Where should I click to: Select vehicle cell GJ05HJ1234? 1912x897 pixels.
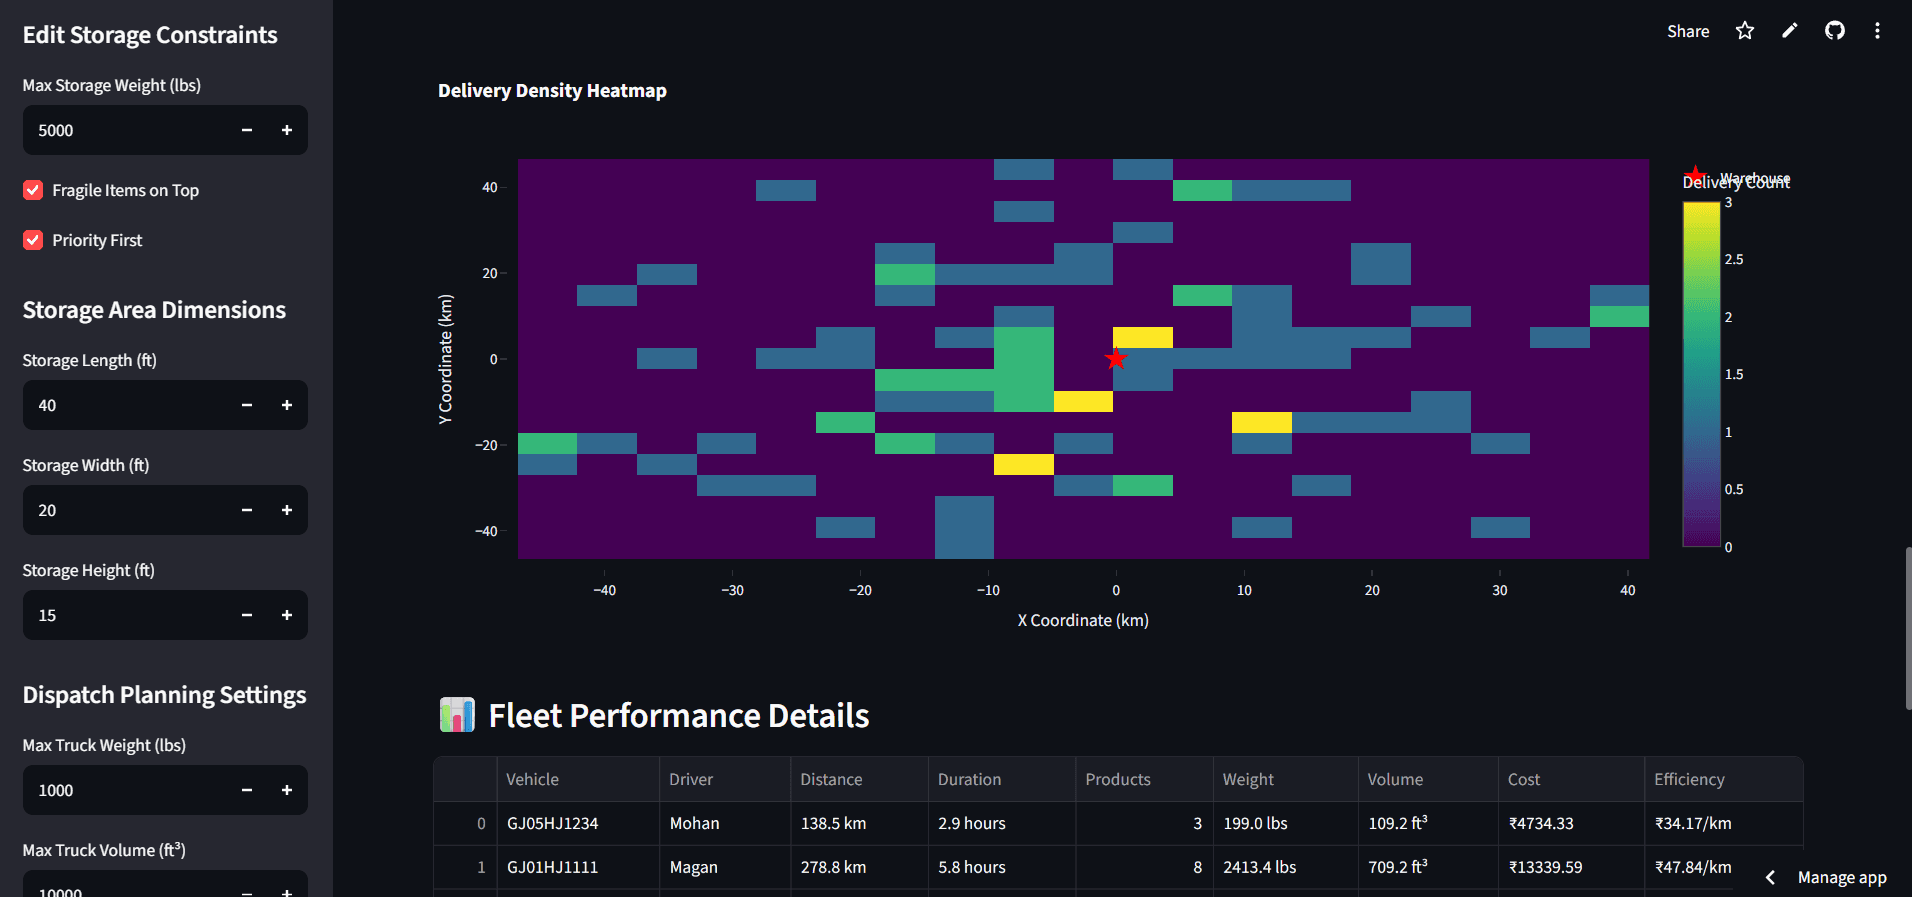(577, 823)
